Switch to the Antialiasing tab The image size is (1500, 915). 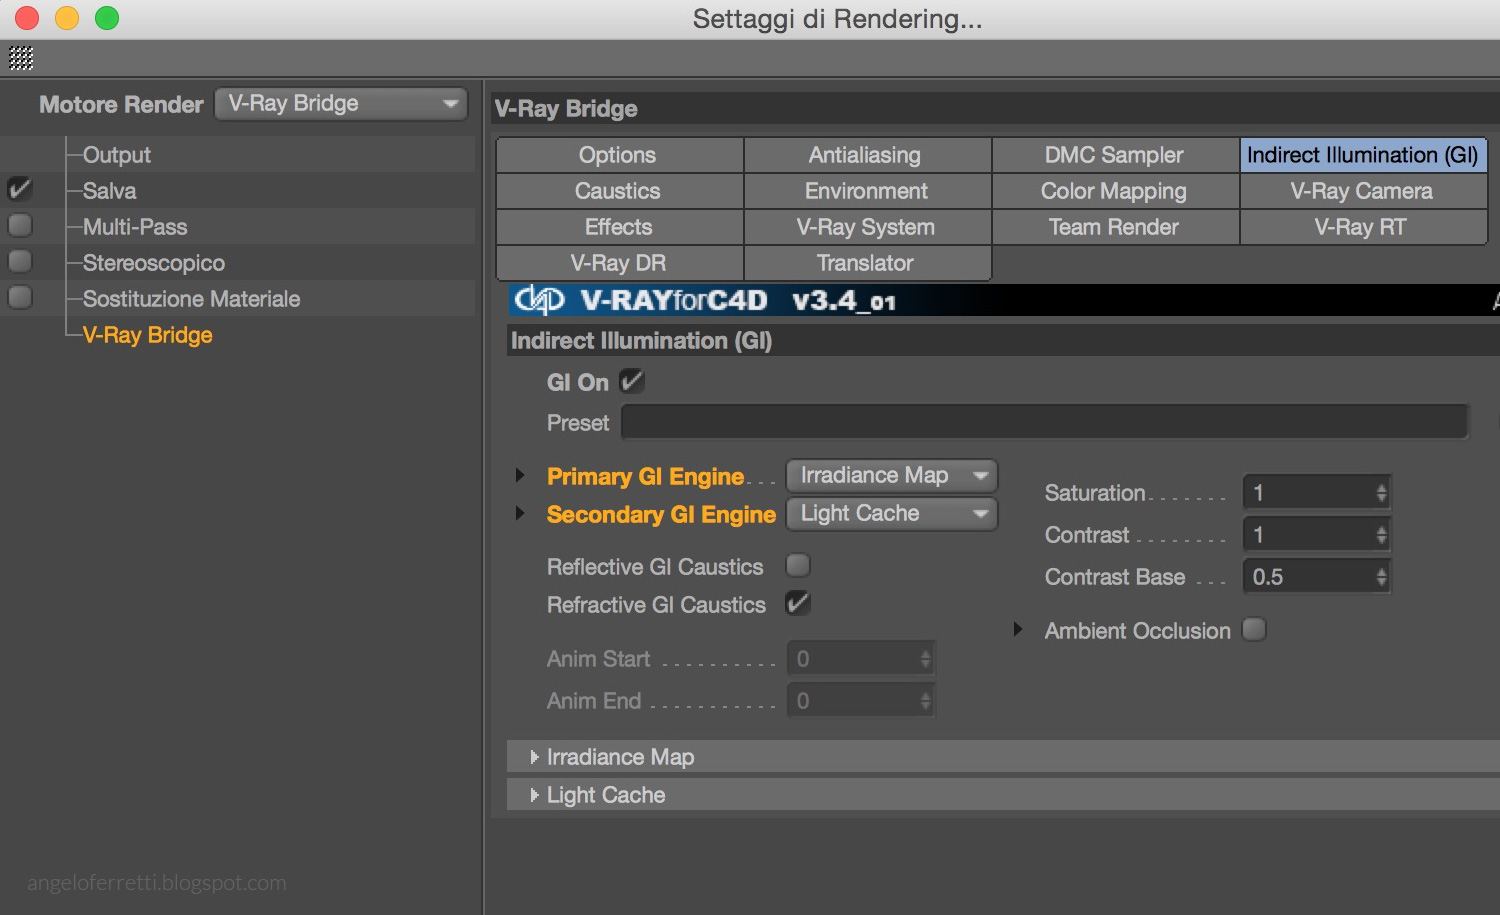867,155
